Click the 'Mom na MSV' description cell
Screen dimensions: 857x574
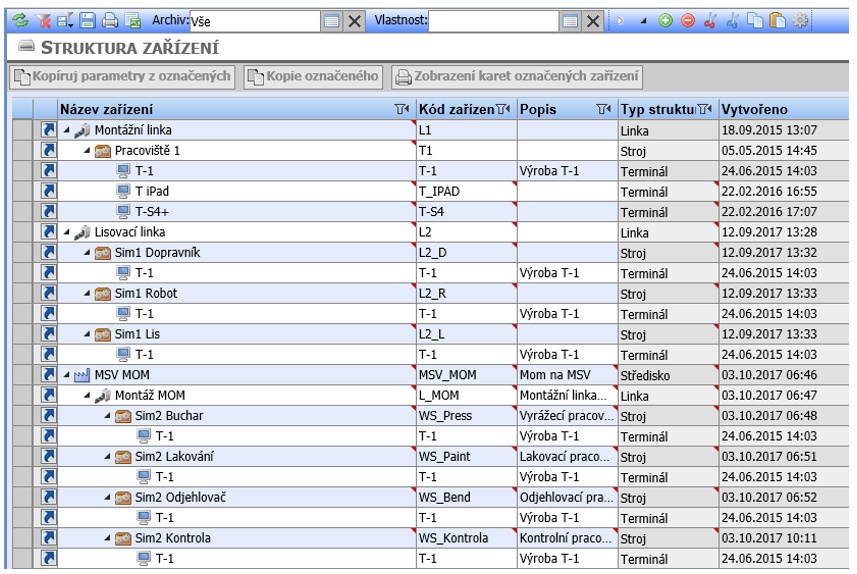(567, 375)
